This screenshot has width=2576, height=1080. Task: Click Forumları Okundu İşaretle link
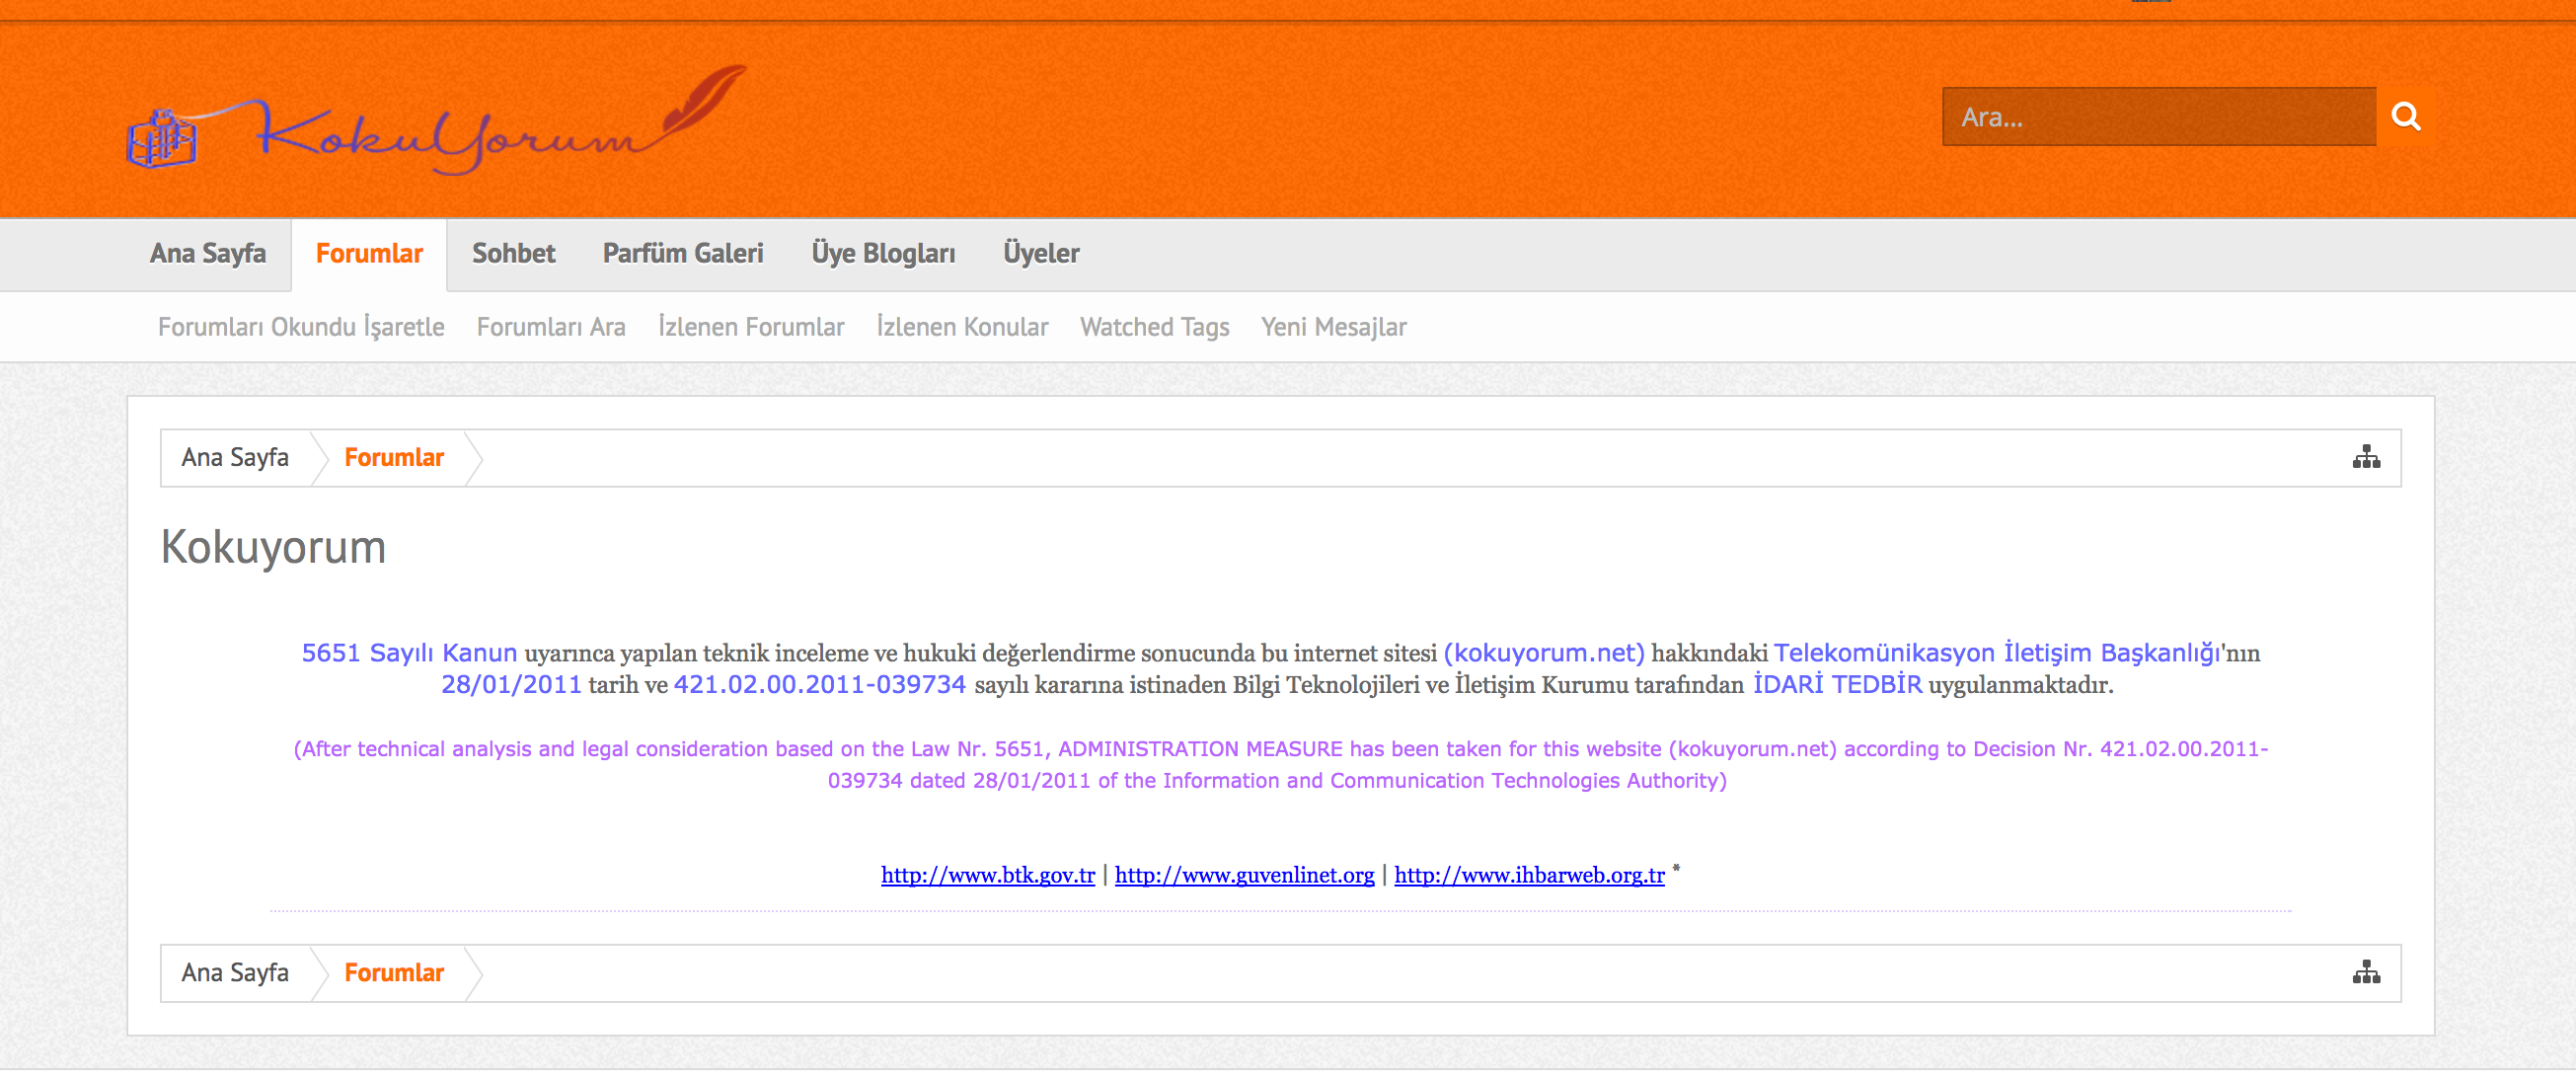pos(301,327)
